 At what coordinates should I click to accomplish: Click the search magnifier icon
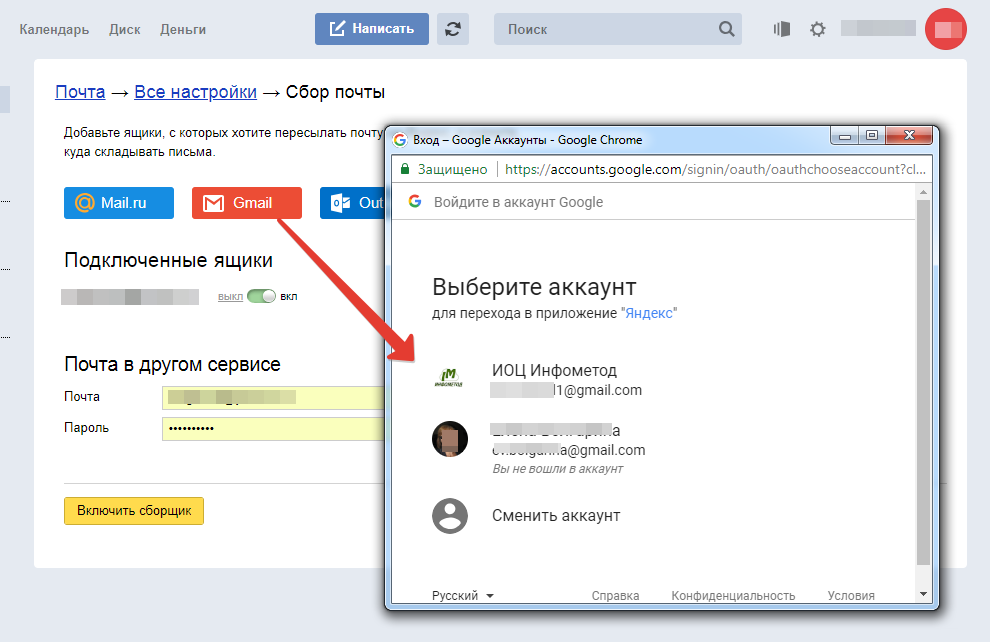pos(727,29)
